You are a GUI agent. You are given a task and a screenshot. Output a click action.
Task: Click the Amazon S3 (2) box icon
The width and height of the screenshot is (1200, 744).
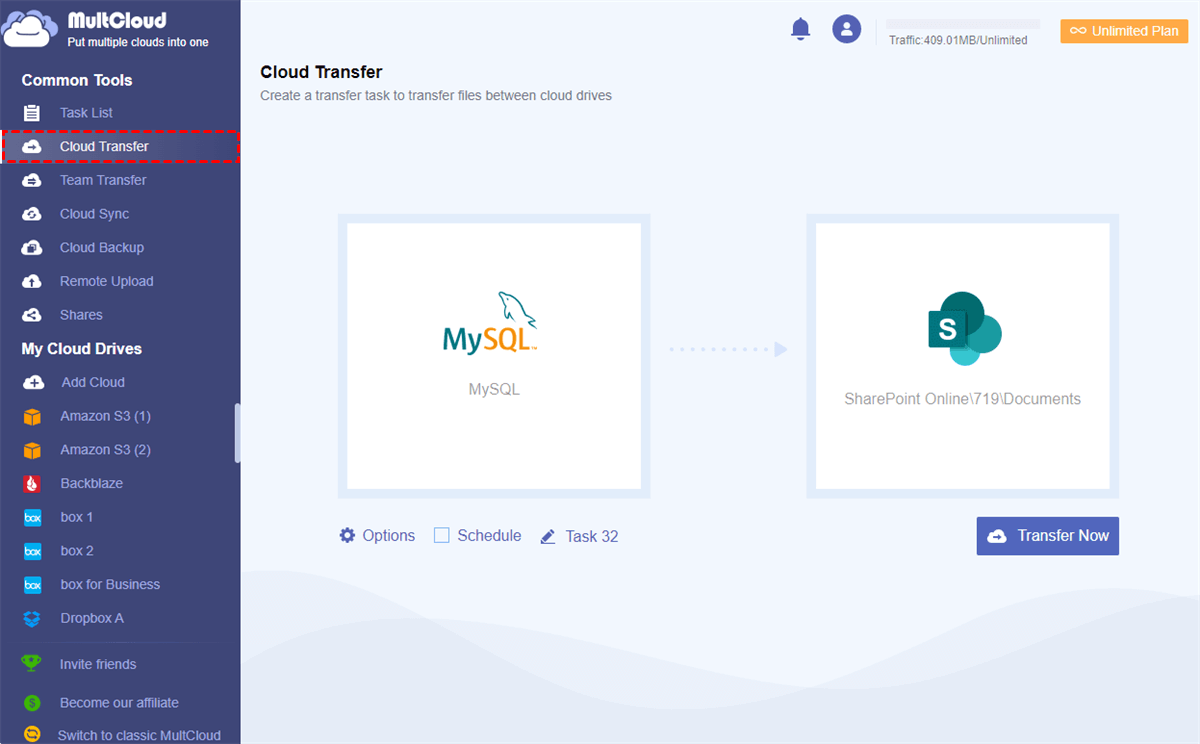click(x=33, y=450)
